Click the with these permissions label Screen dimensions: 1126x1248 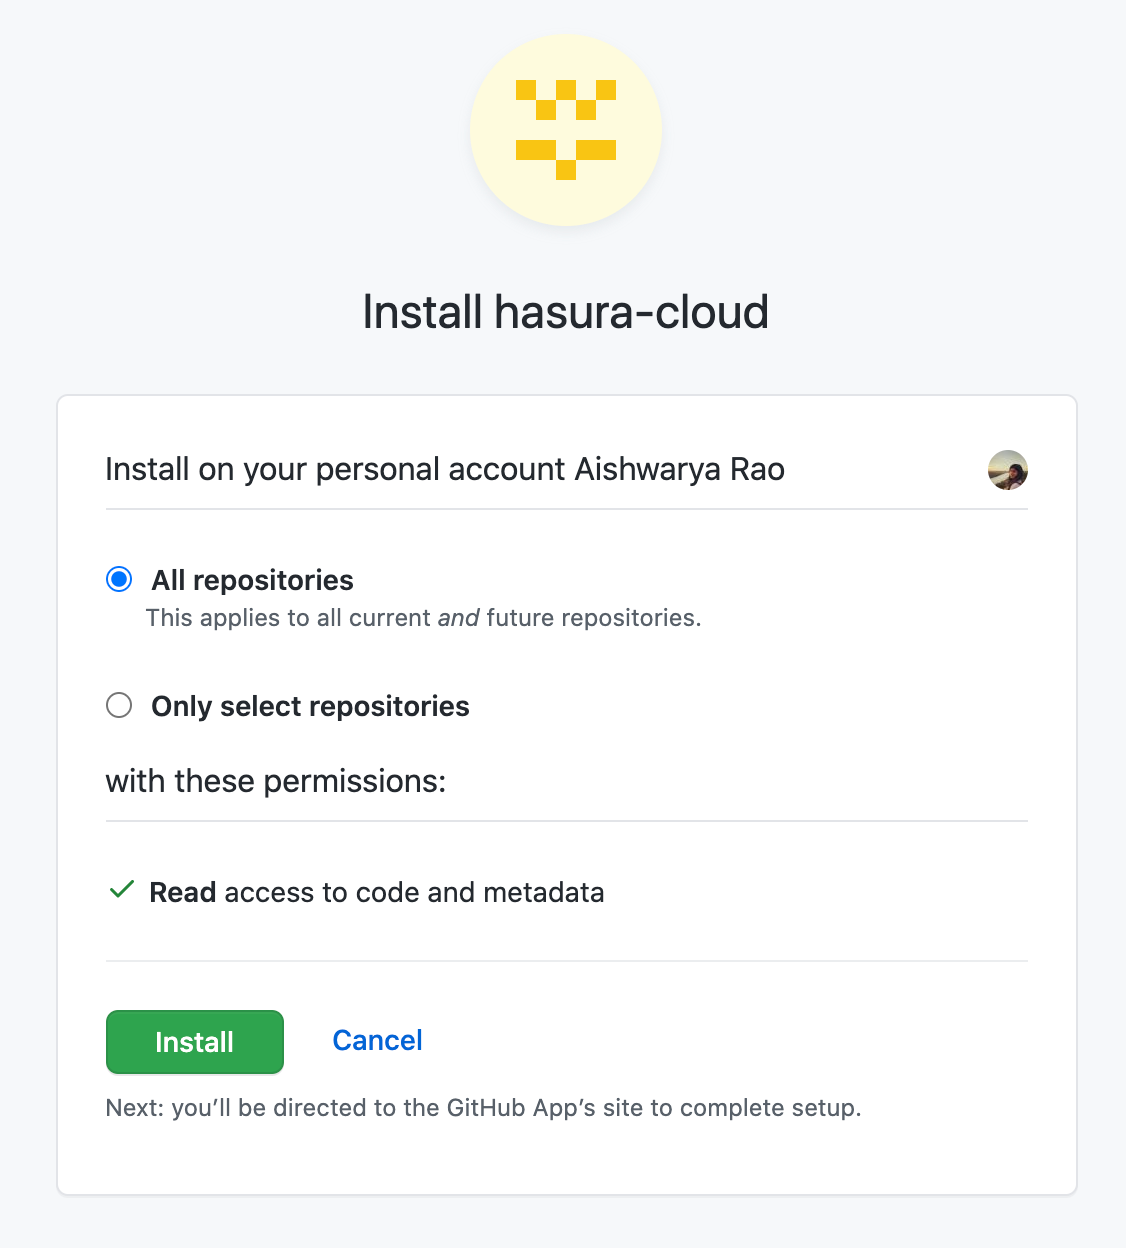pyautogui.click(x=276, y=781)
